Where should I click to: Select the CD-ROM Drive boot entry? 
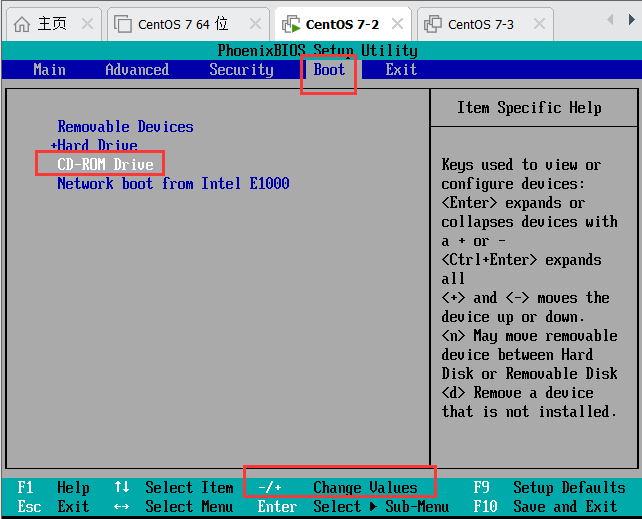[x=105, y=164]
